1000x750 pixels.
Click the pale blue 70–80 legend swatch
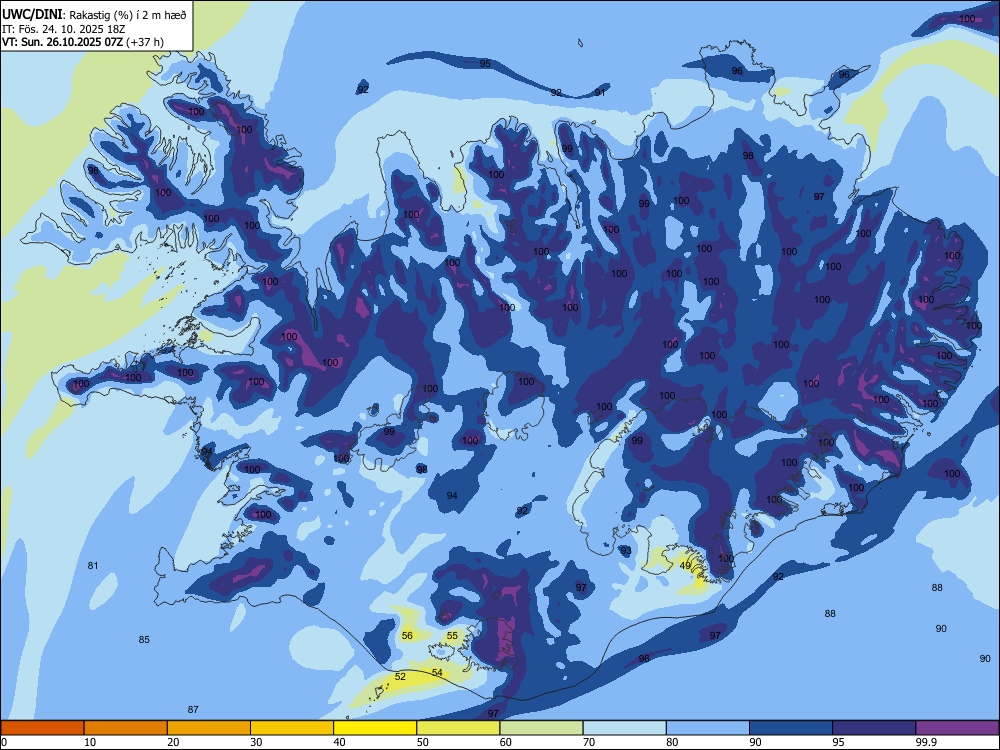coord(624,728)
